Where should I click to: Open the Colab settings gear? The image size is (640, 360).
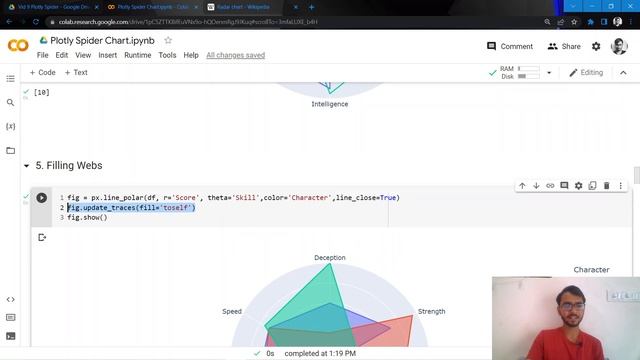click(x=596, y=47)
